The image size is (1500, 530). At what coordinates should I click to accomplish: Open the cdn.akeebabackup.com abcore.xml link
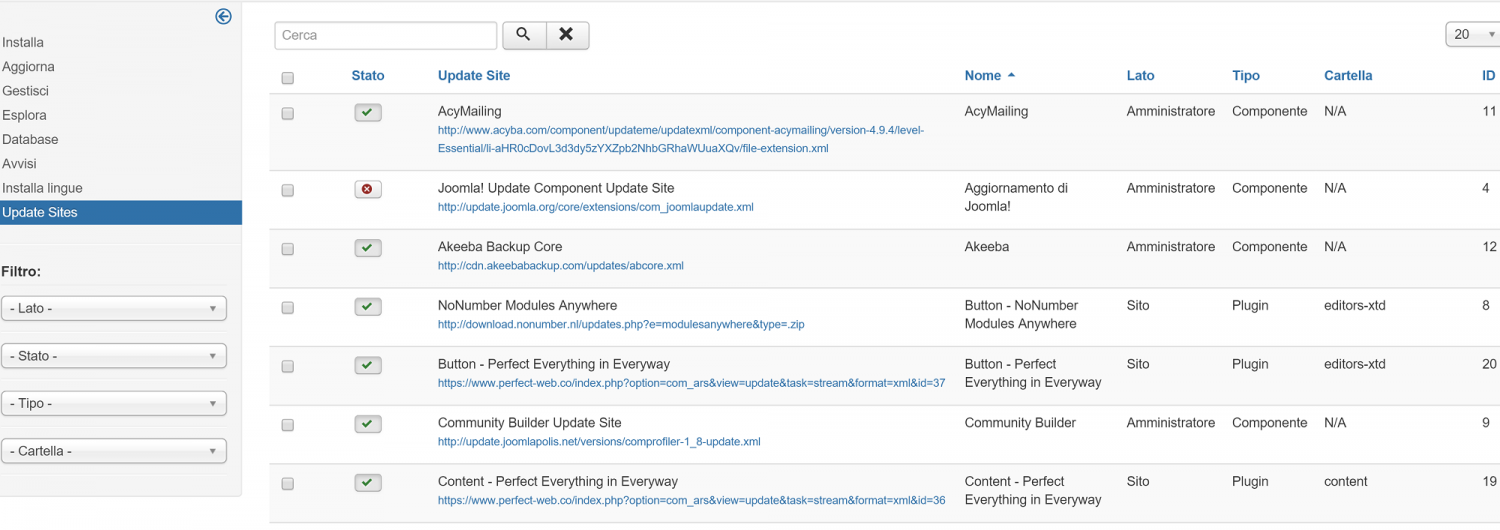[x=561, y=266]
